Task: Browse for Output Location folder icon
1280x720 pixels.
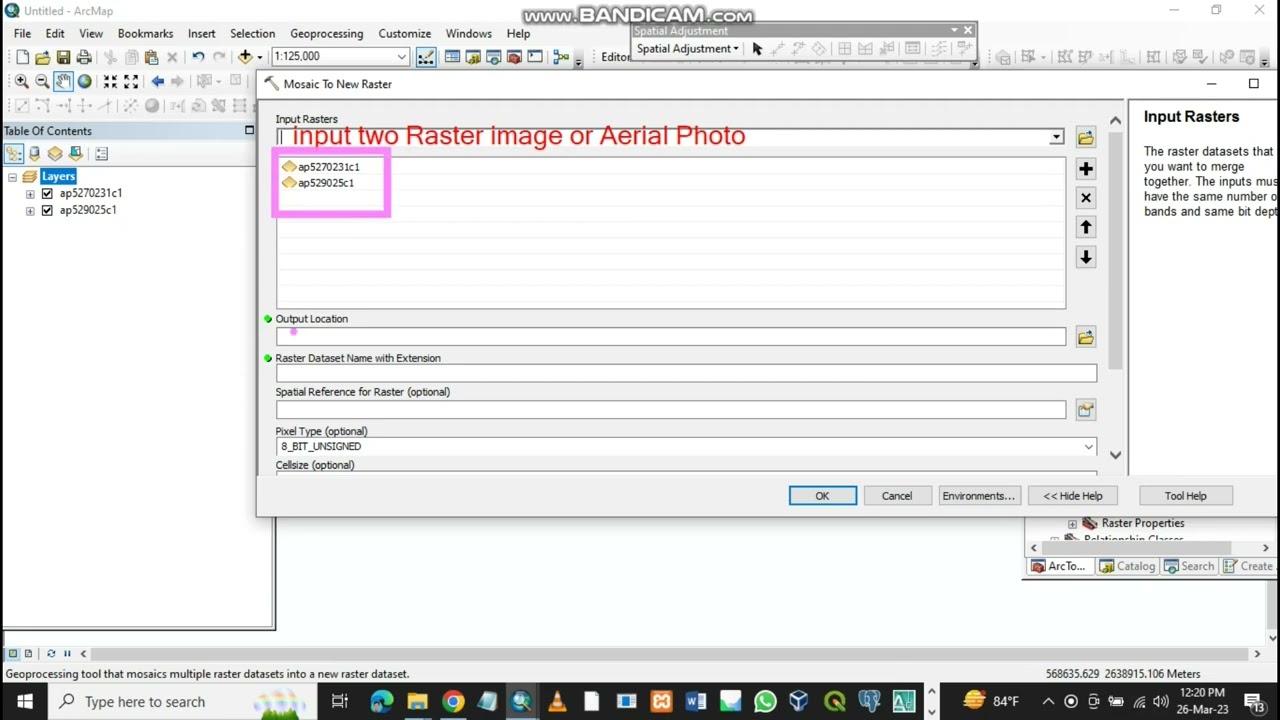Action: [x=1086, y=337]
